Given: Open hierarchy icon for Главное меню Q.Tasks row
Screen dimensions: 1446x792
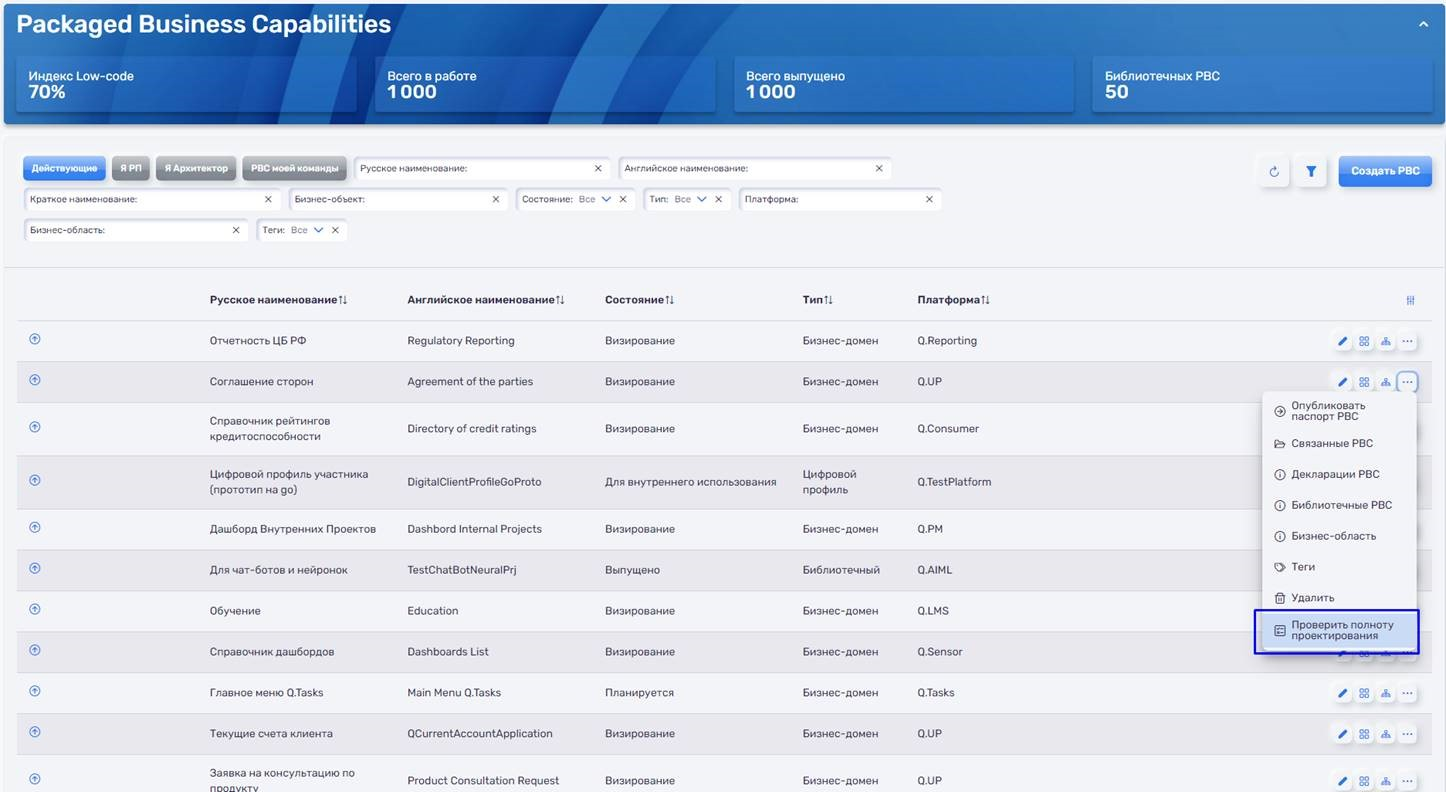Looking at the screenshot, I should [1386, 693].
